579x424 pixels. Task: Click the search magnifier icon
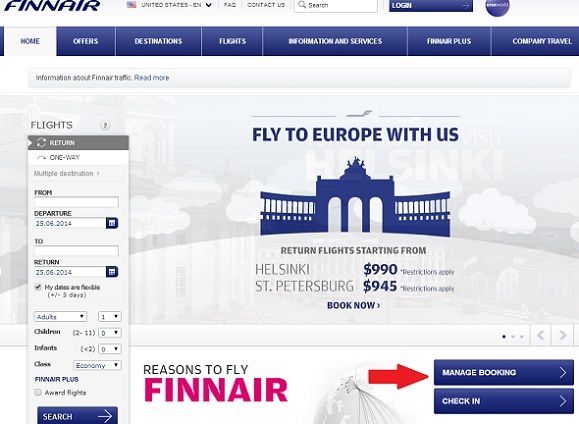coord(302,5)
